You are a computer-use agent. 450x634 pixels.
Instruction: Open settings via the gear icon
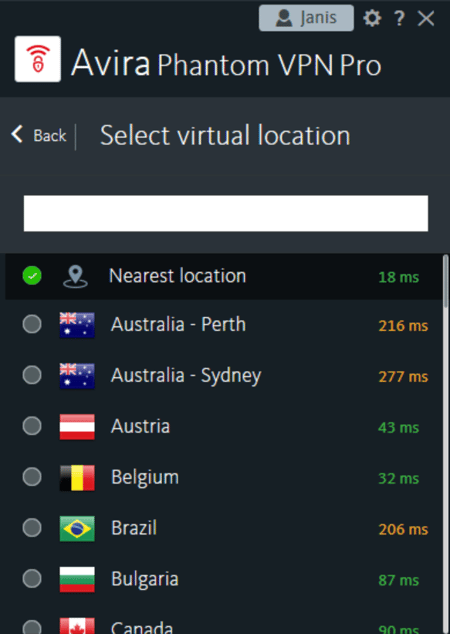pos(372,18)
